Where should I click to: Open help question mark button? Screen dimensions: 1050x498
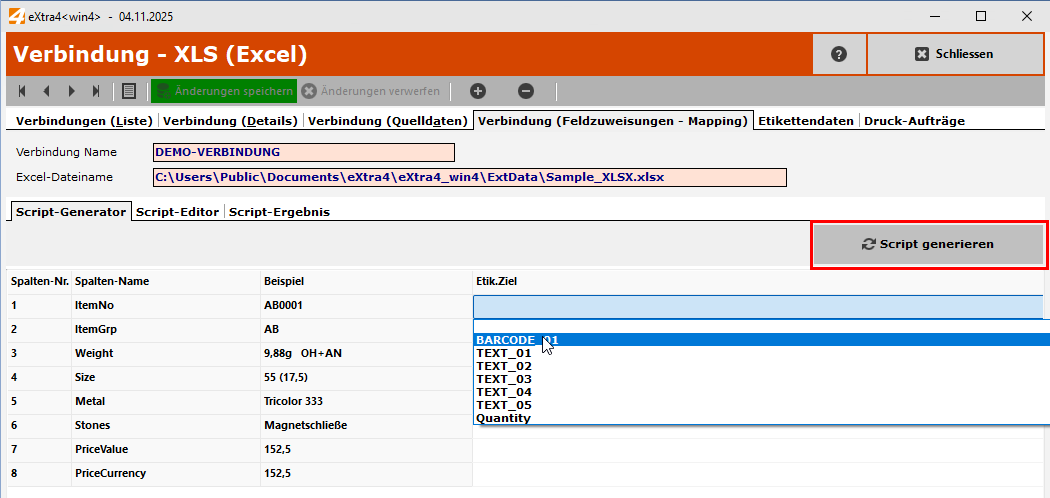(x=839, y=54)
